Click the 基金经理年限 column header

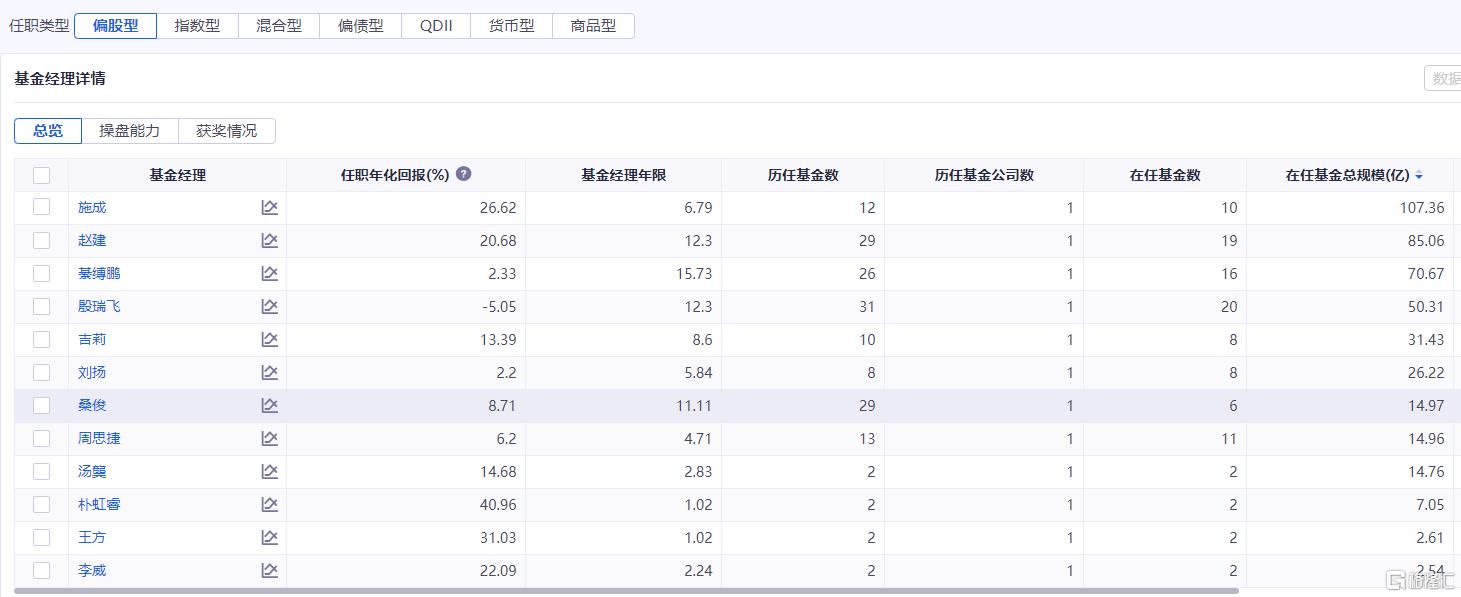623,175
